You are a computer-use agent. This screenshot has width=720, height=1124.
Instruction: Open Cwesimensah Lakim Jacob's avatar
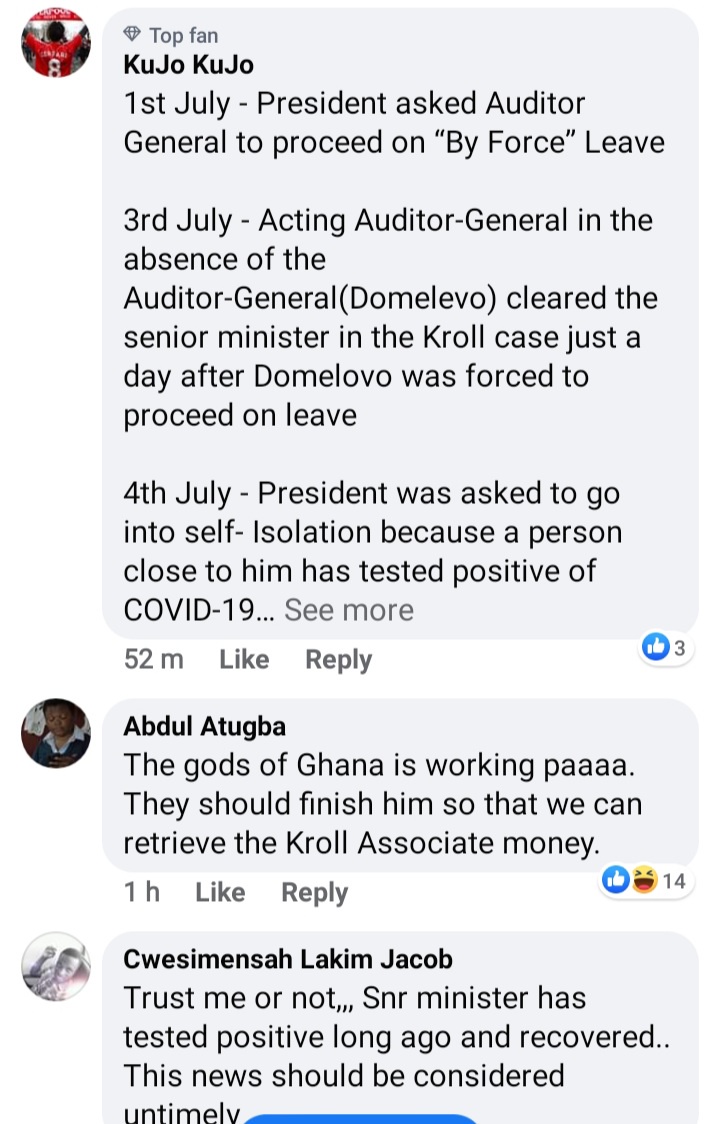(57, 967)
